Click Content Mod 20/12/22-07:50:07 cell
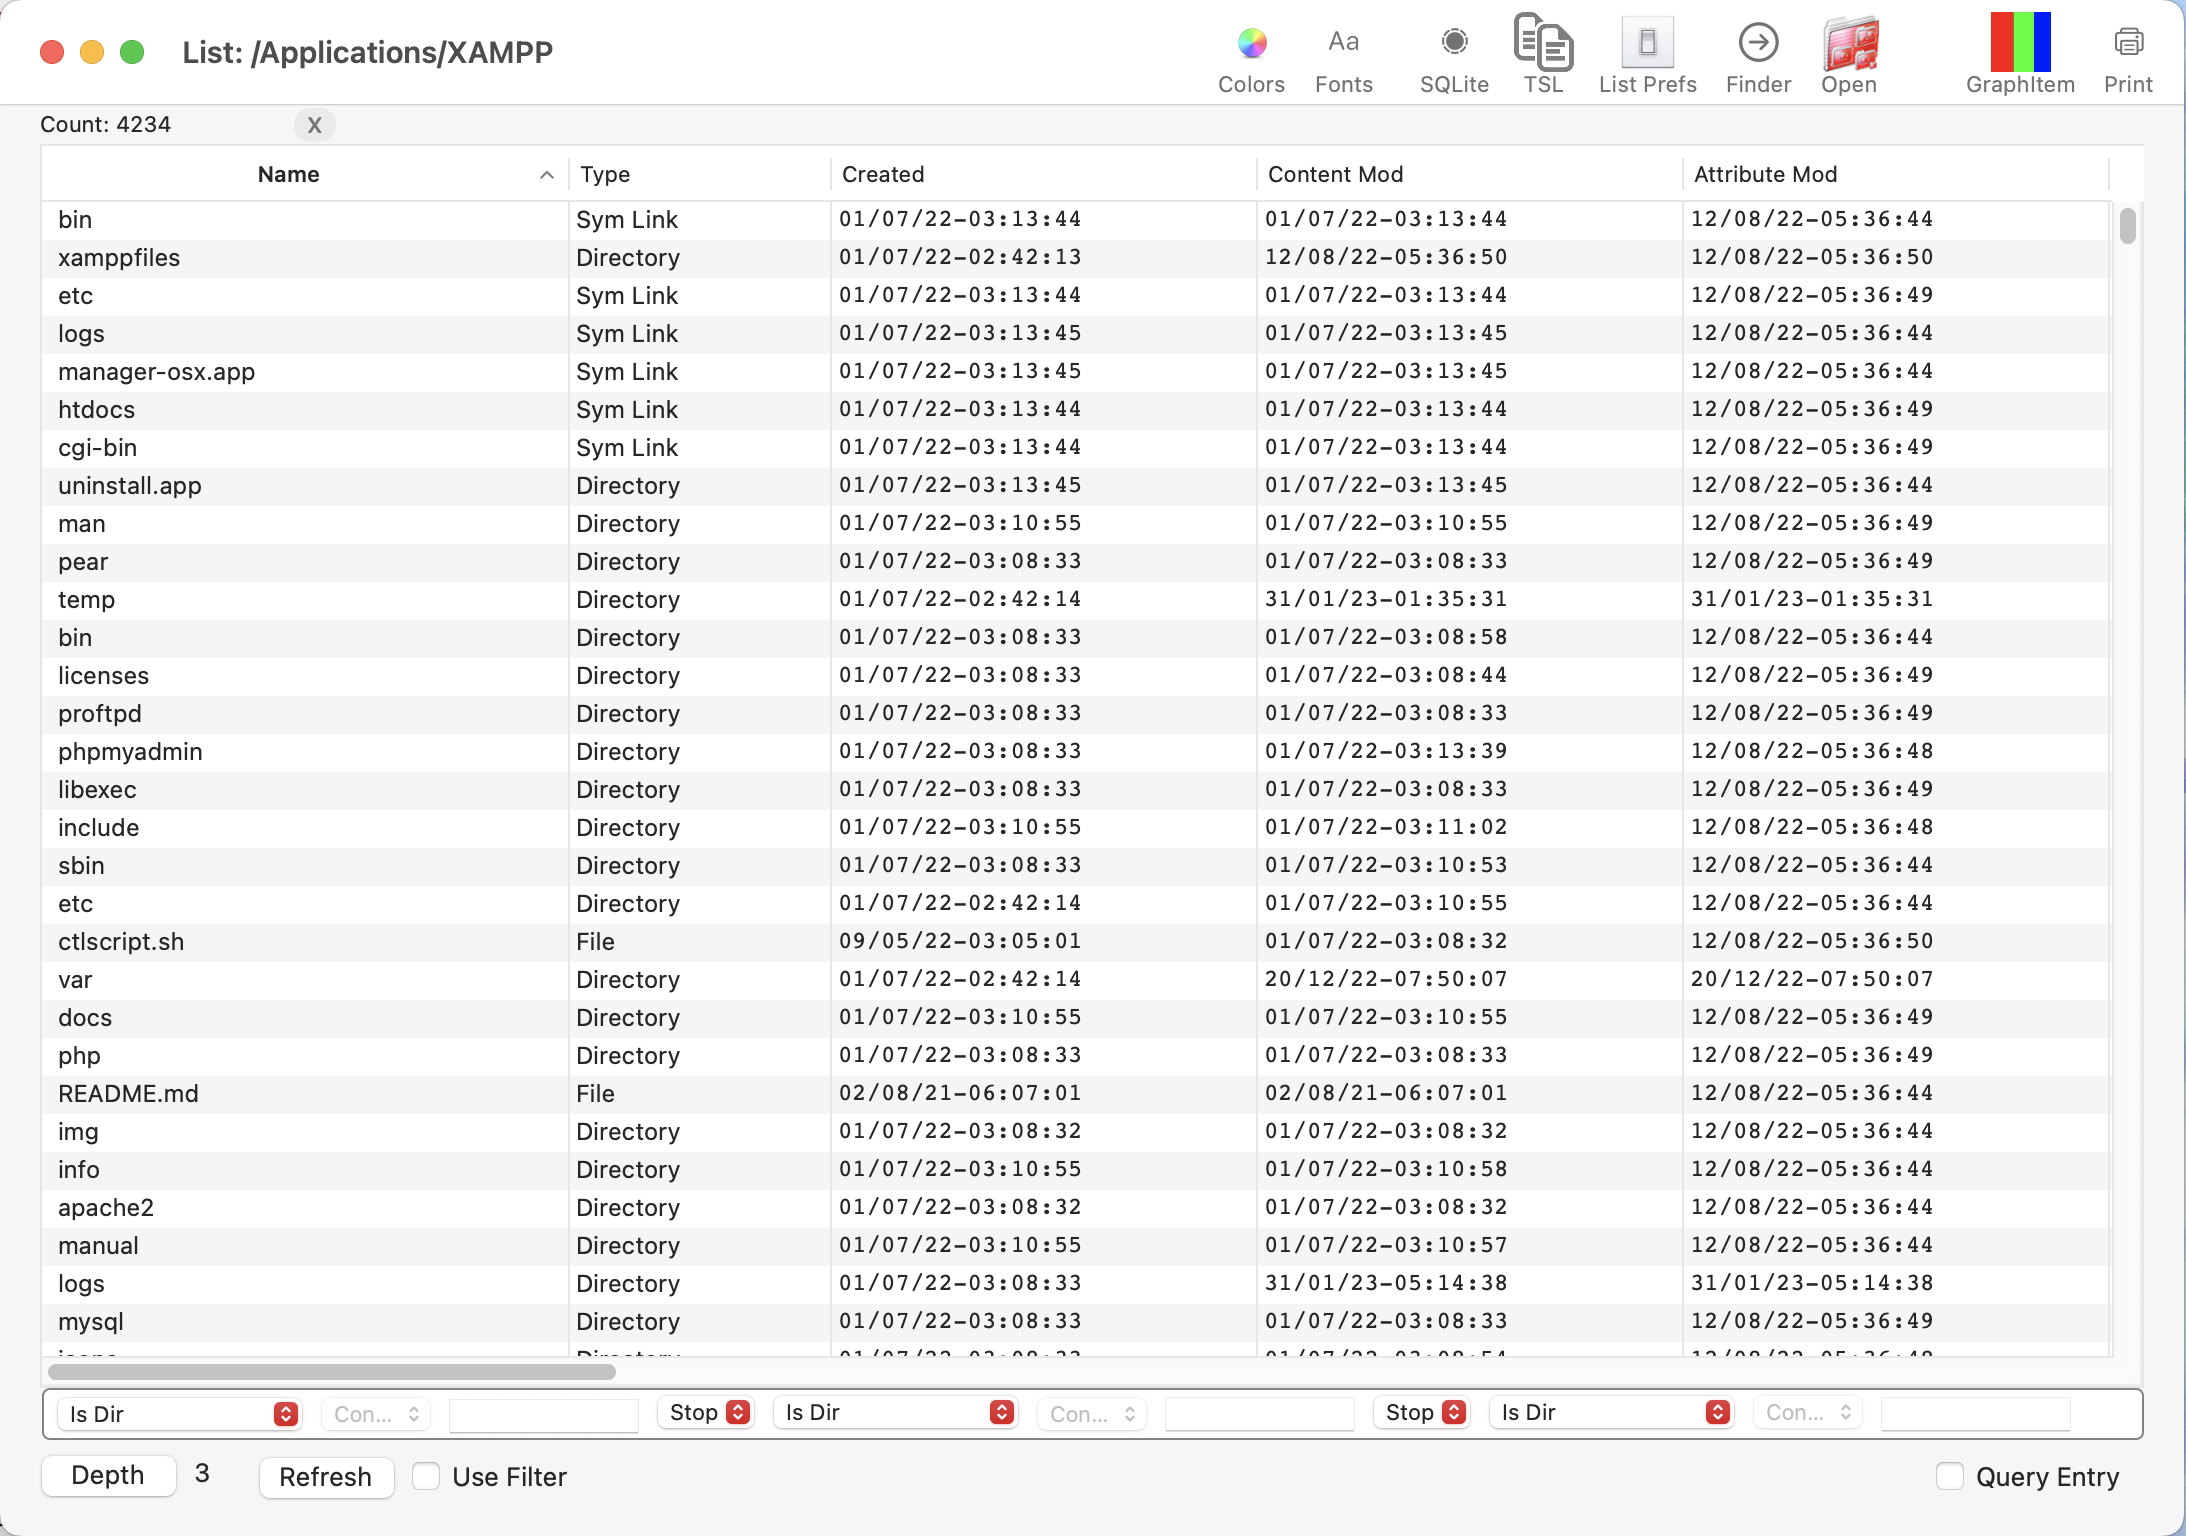2186x1536 pixels. pos(1386,979)
